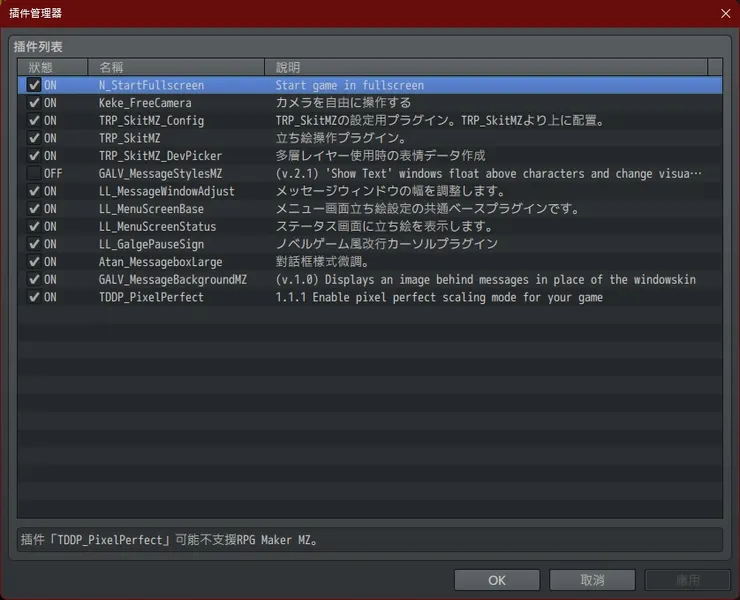
Task: Uncheck the LL_MenuScreenStatus checkbox
Action: [x=34, y=226]
